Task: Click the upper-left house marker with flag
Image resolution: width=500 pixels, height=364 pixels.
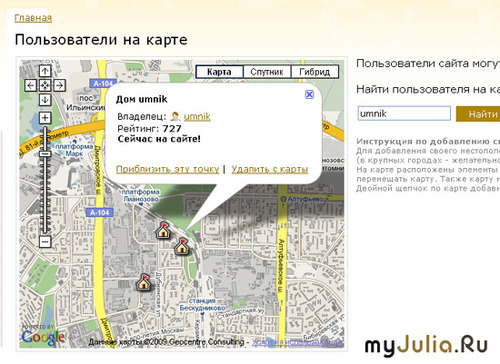Action: 163,230
